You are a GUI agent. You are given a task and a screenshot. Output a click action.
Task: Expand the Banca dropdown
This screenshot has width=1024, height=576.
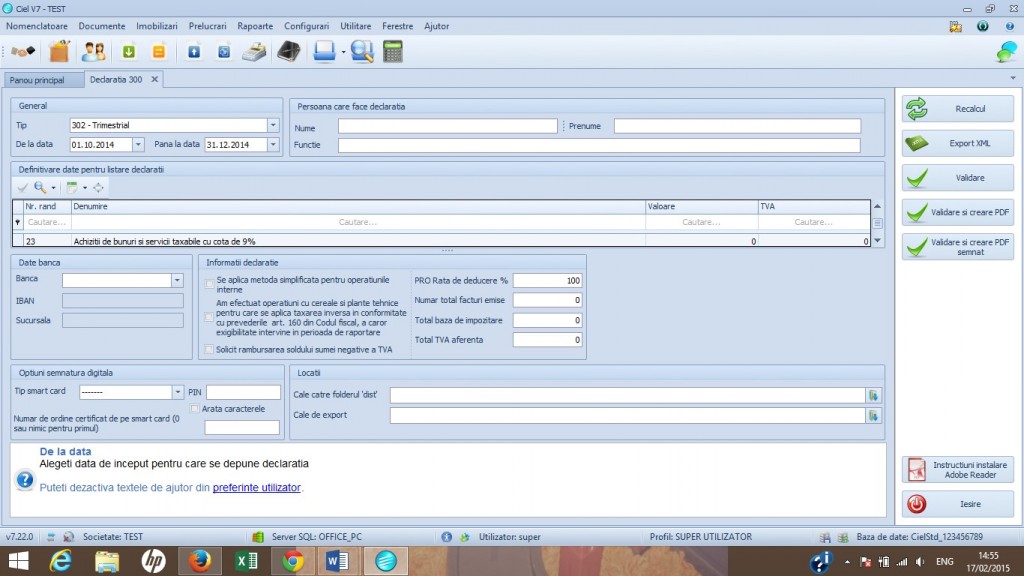[177, 280]
